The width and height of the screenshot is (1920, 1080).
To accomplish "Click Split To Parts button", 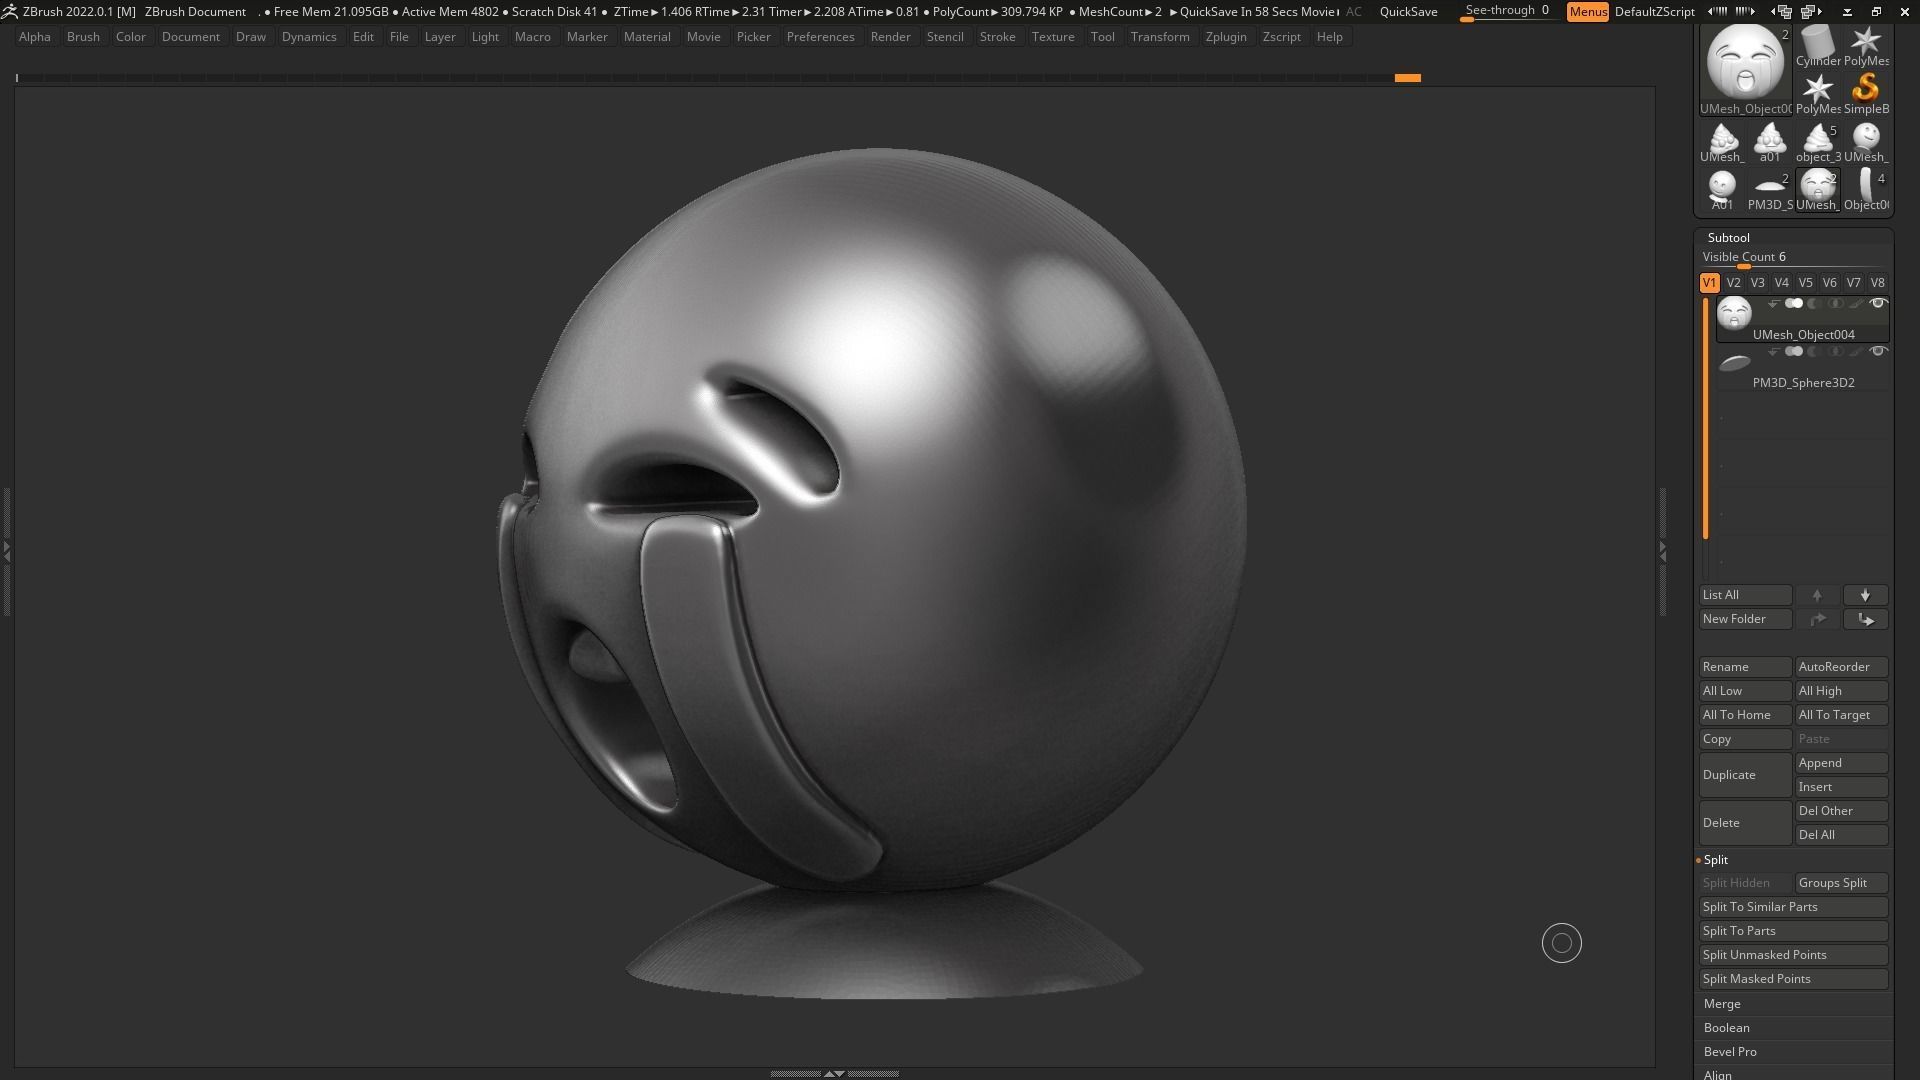I will 1793,931.
